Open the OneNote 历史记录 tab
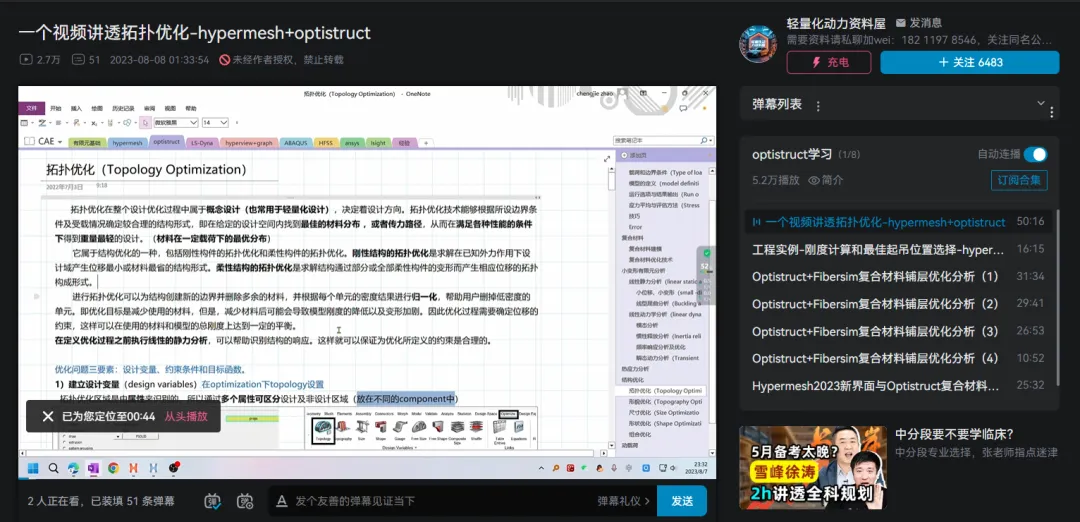1080x522 pixels. [123, 108]
